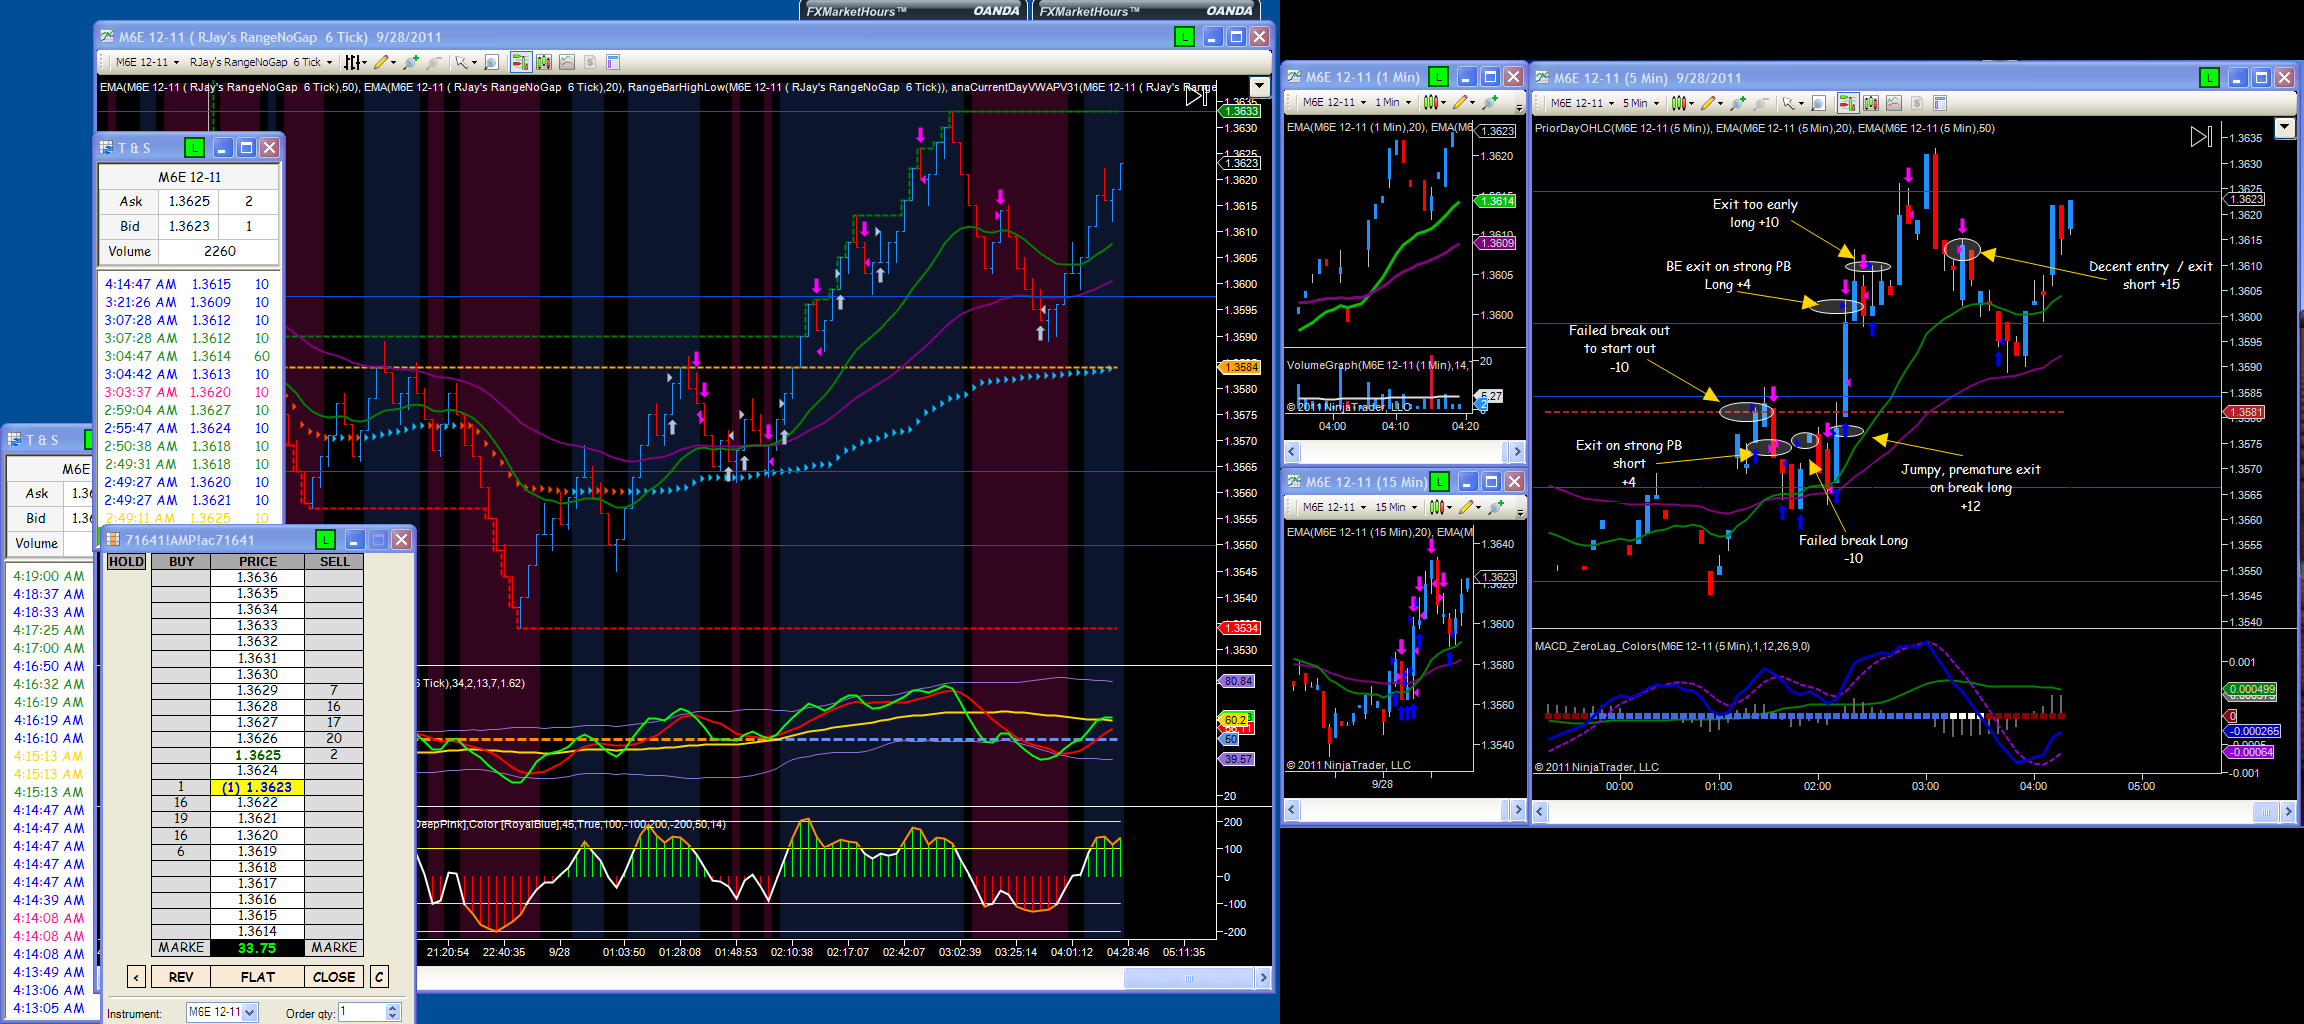The image size is (2304, 1024).
Task: Open the 5 Min interval dropdown
Action: [1641, 103]
